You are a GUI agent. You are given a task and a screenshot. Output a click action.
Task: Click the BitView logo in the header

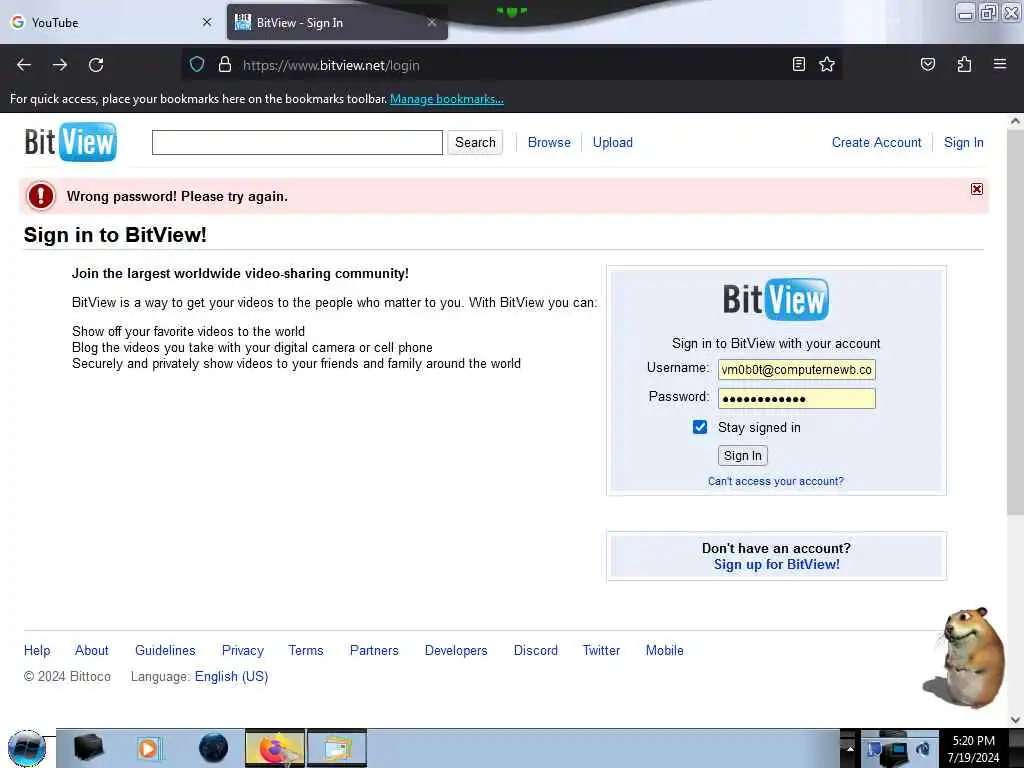point(71,142)
